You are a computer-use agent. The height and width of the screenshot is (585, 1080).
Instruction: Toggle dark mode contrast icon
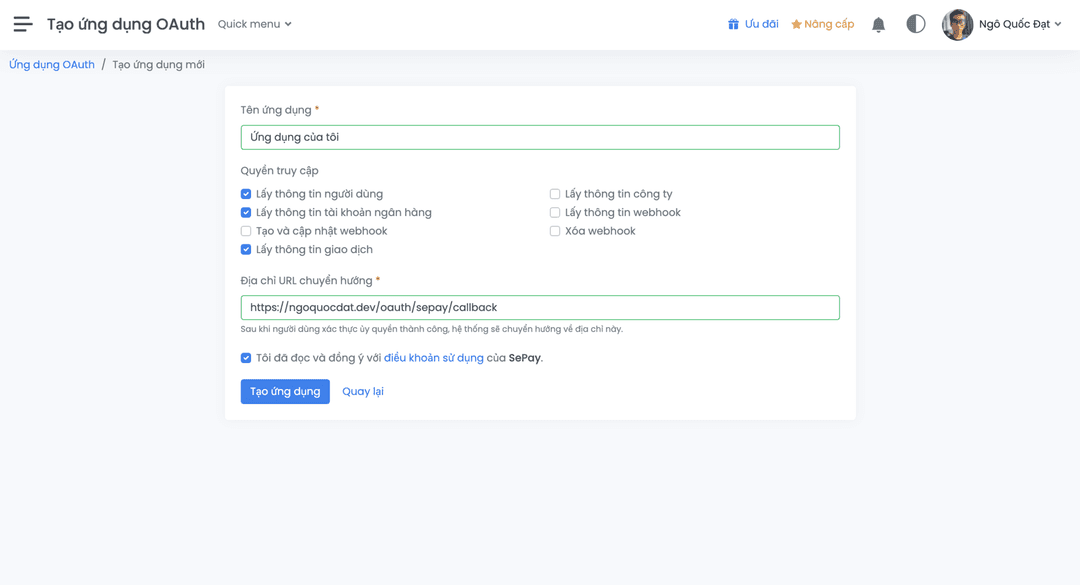point(915,24)
